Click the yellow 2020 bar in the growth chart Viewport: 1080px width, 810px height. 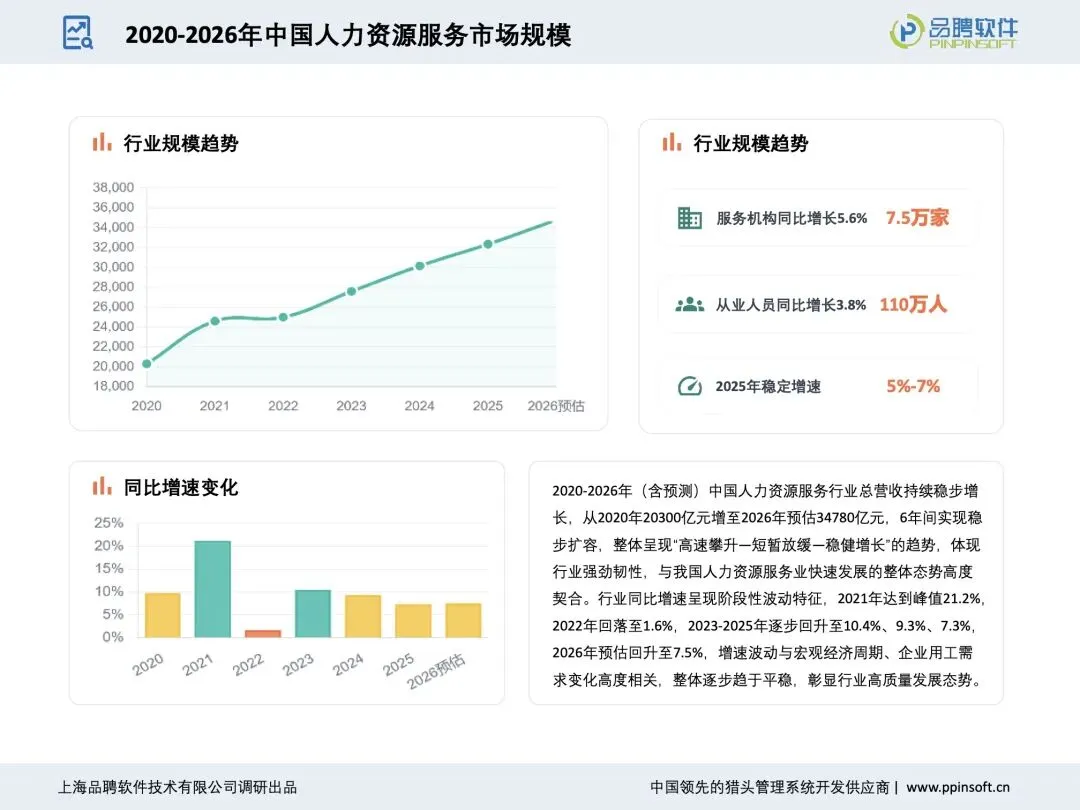coord(163,615)
